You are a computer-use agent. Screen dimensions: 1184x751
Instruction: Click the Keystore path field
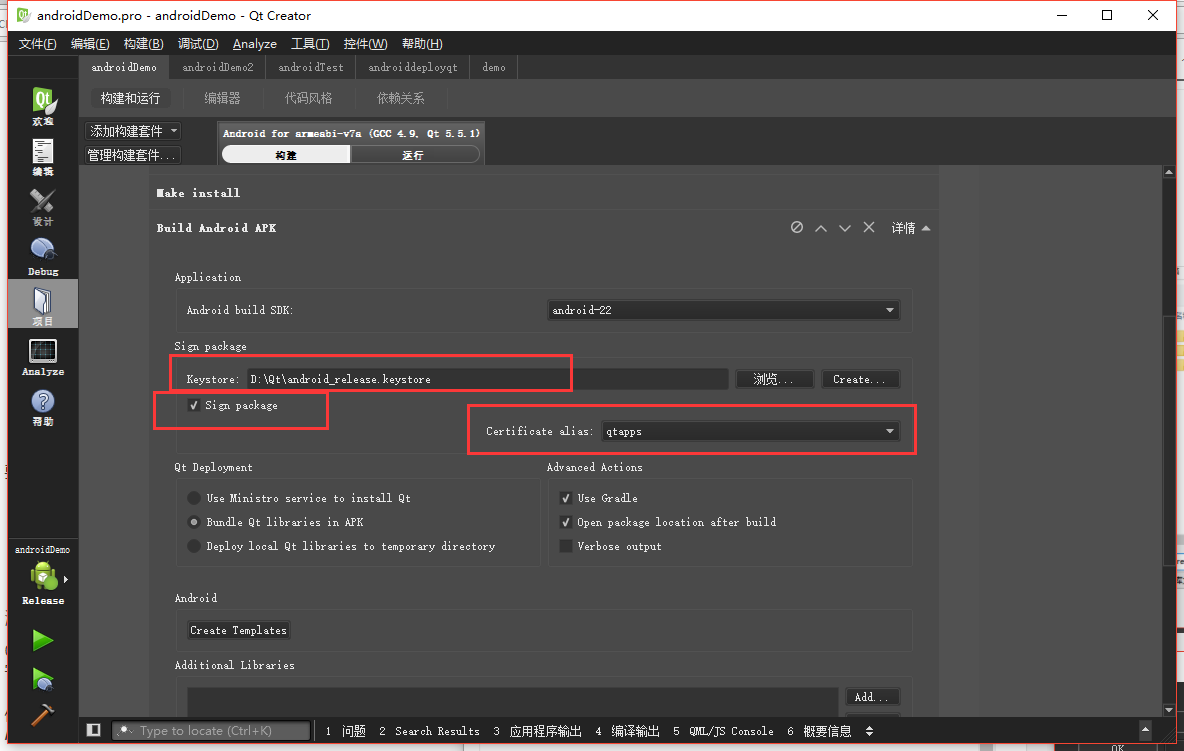[x=487, y=379]
